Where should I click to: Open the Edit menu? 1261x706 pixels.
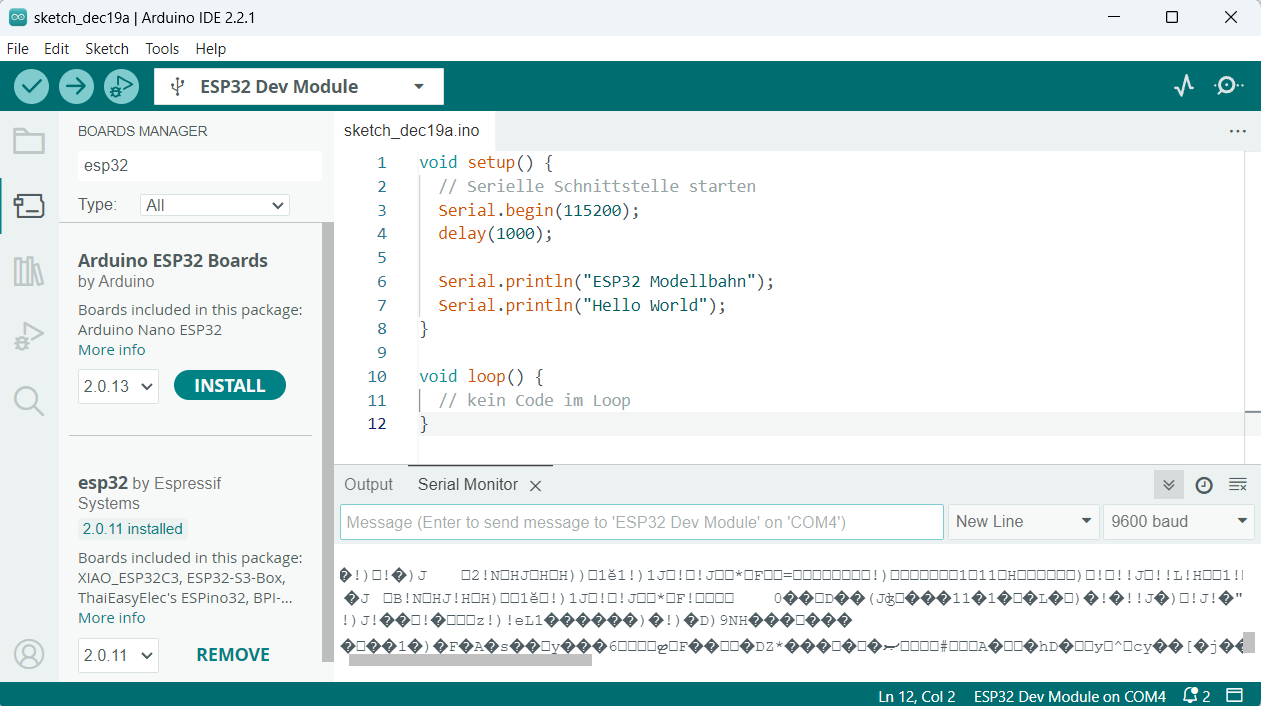pos(57,48)
